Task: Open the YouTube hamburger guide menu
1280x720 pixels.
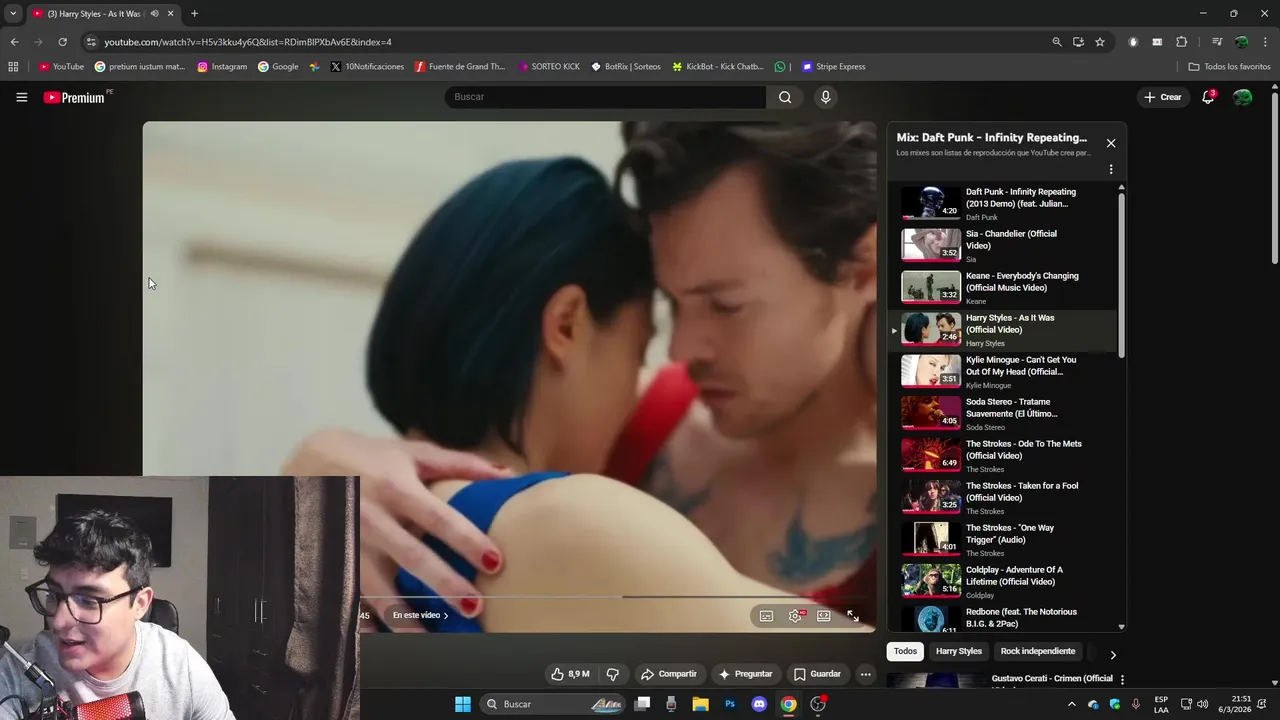Action: click(21, 97)
